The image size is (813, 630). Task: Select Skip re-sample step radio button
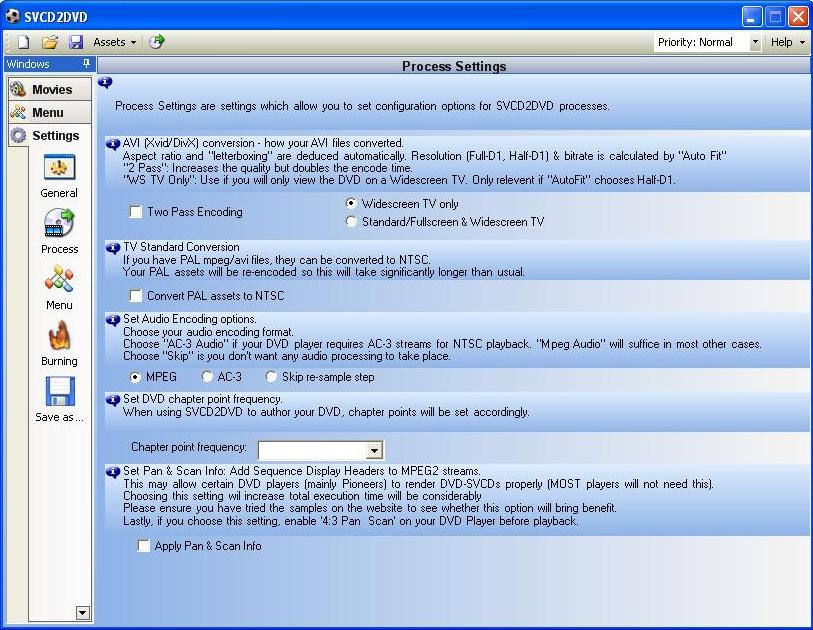[271, 377]
